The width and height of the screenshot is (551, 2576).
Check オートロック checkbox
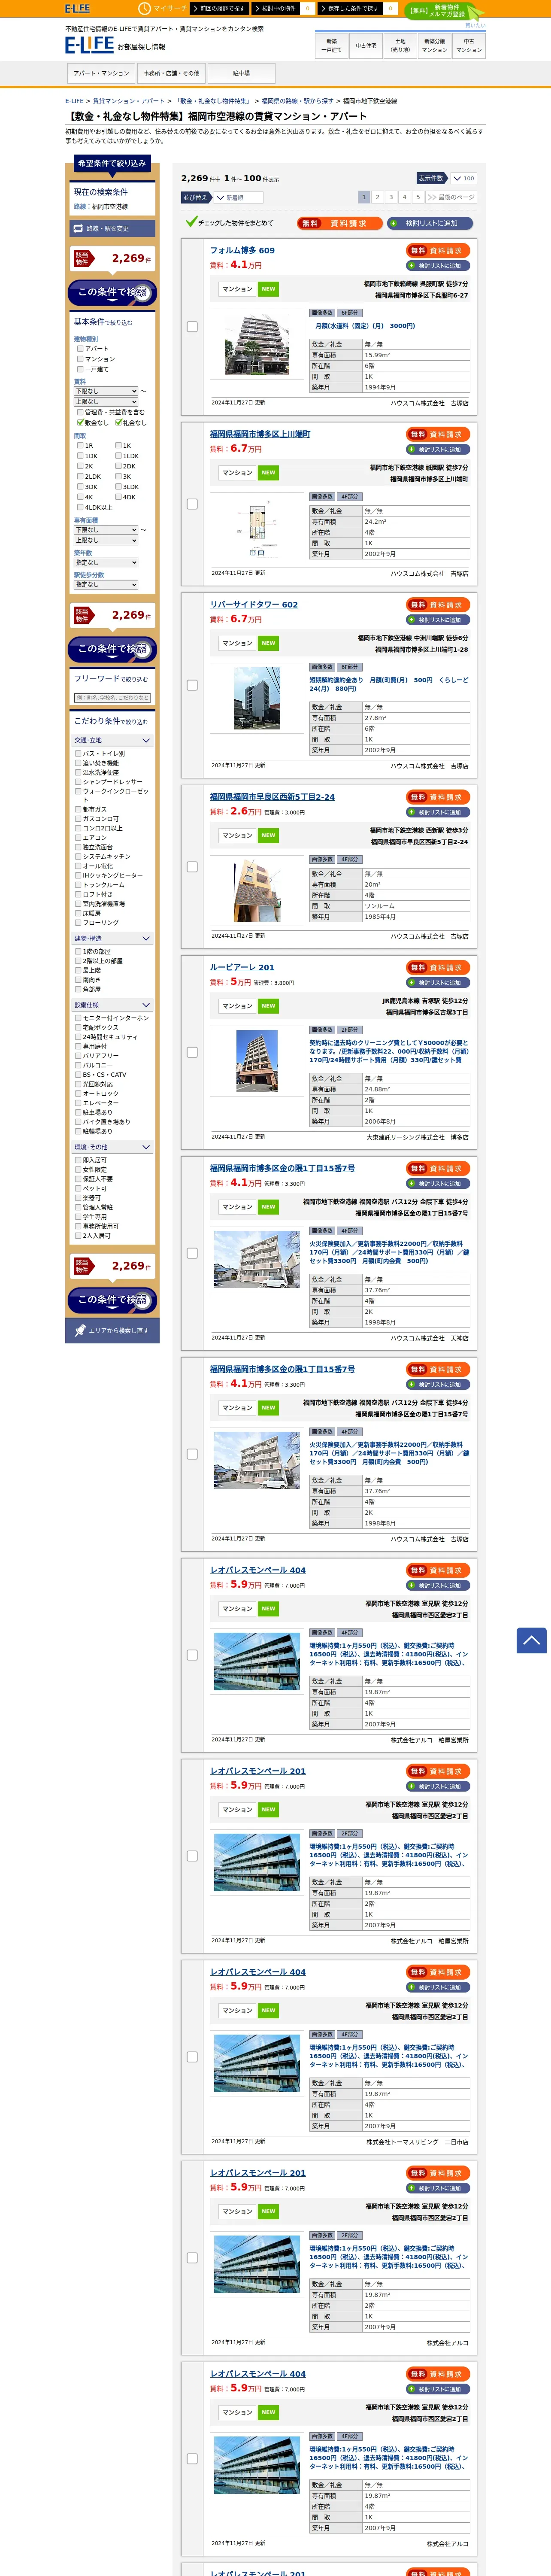pos(78,1093)
